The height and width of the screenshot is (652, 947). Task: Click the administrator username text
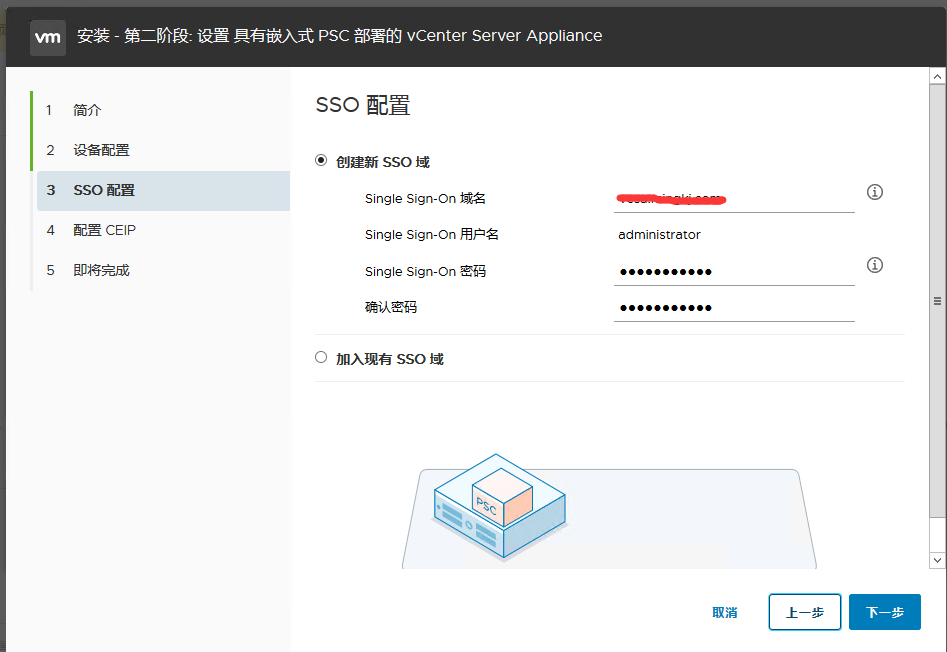tap(660, 235)
